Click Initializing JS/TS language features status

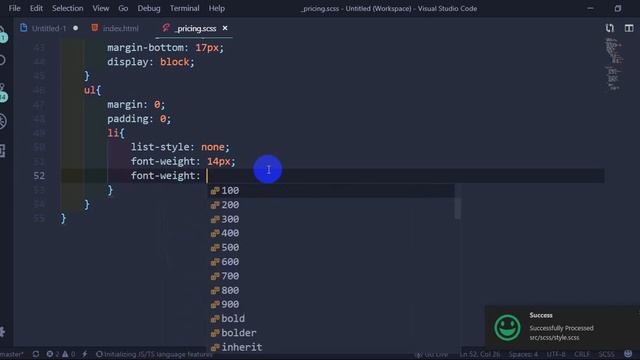click(x=154, y=354)
